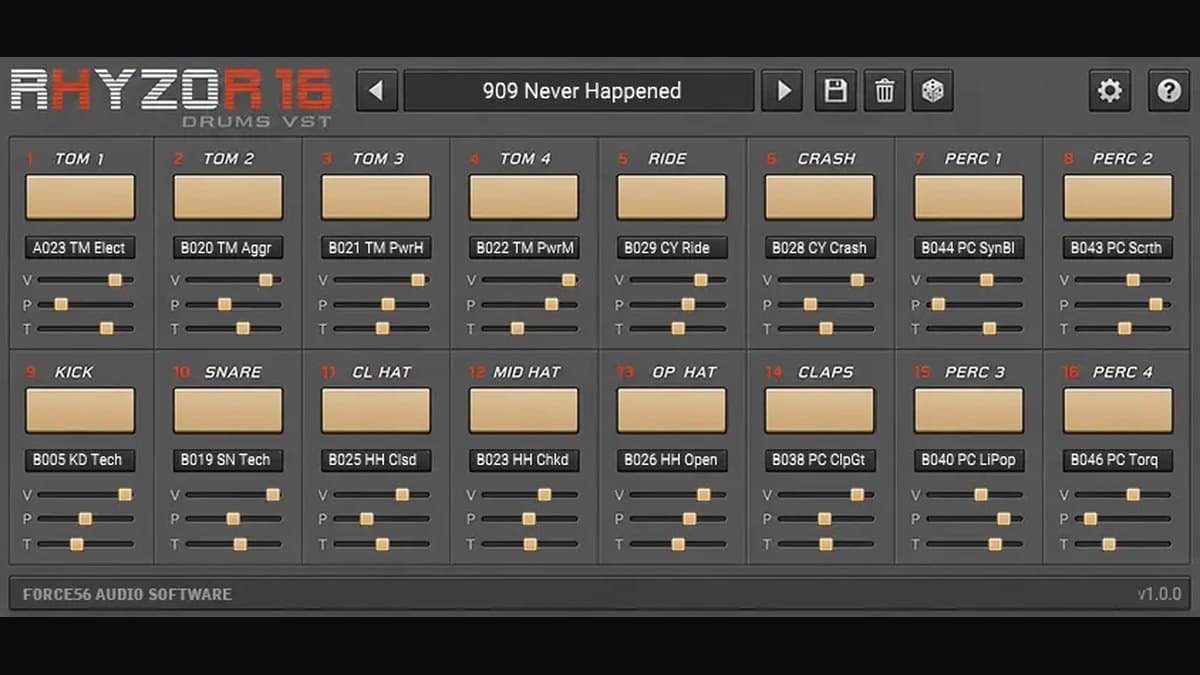1200x675 pixels.
Task: Hit the PERC 2 pad
Action: click(1118, 197)
